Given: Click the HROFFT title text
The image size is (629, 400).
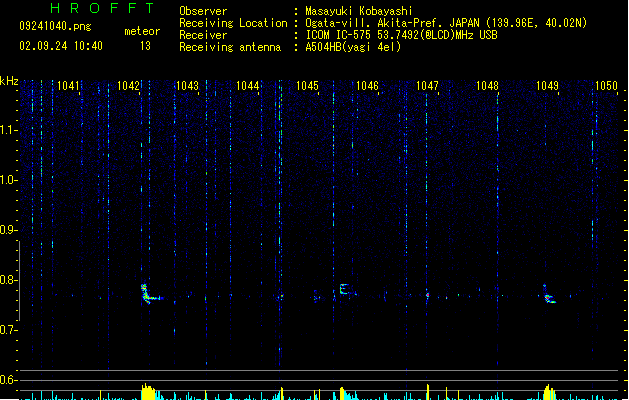Looking at the screenshot, I should click(x=102, y=8).
